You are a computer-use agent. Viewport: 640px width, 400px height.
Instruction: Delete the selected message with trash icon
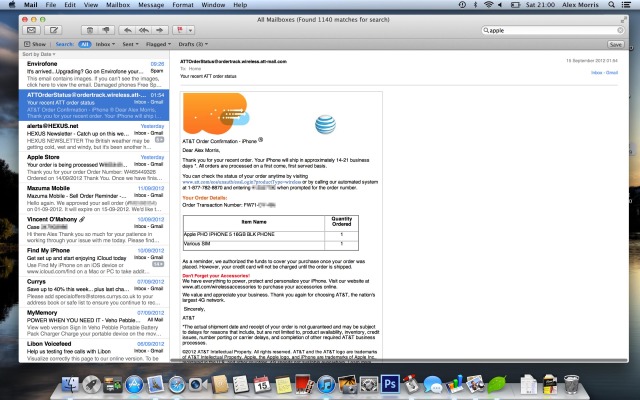90,30
